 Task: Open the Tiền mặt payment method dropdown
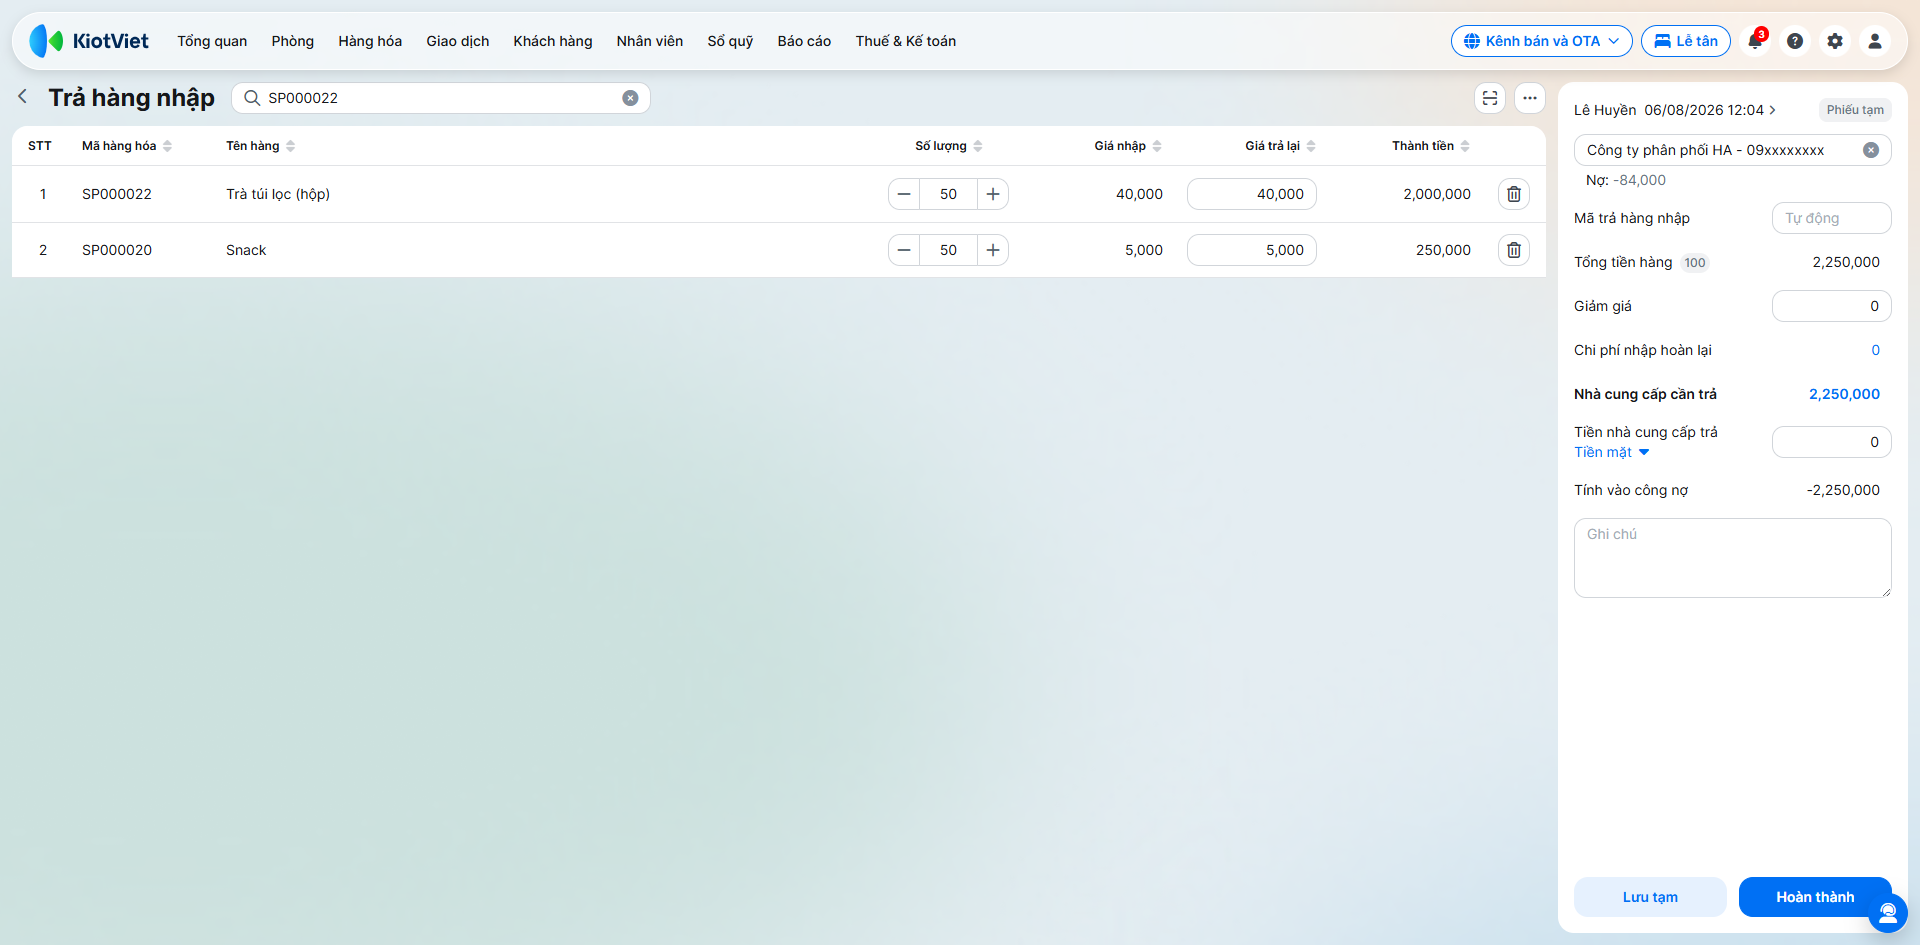[1611, 452]
